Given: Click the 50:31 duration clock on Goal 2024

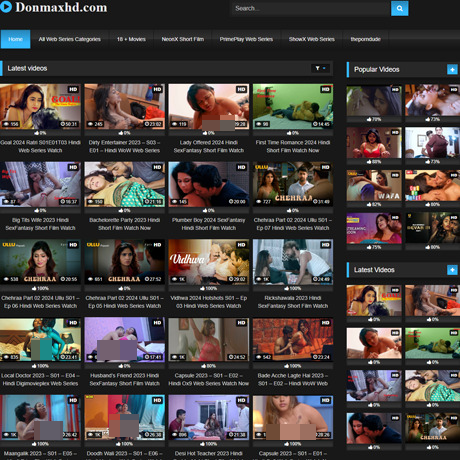Looking at the screenshot, I should click(x=69, y=124).
